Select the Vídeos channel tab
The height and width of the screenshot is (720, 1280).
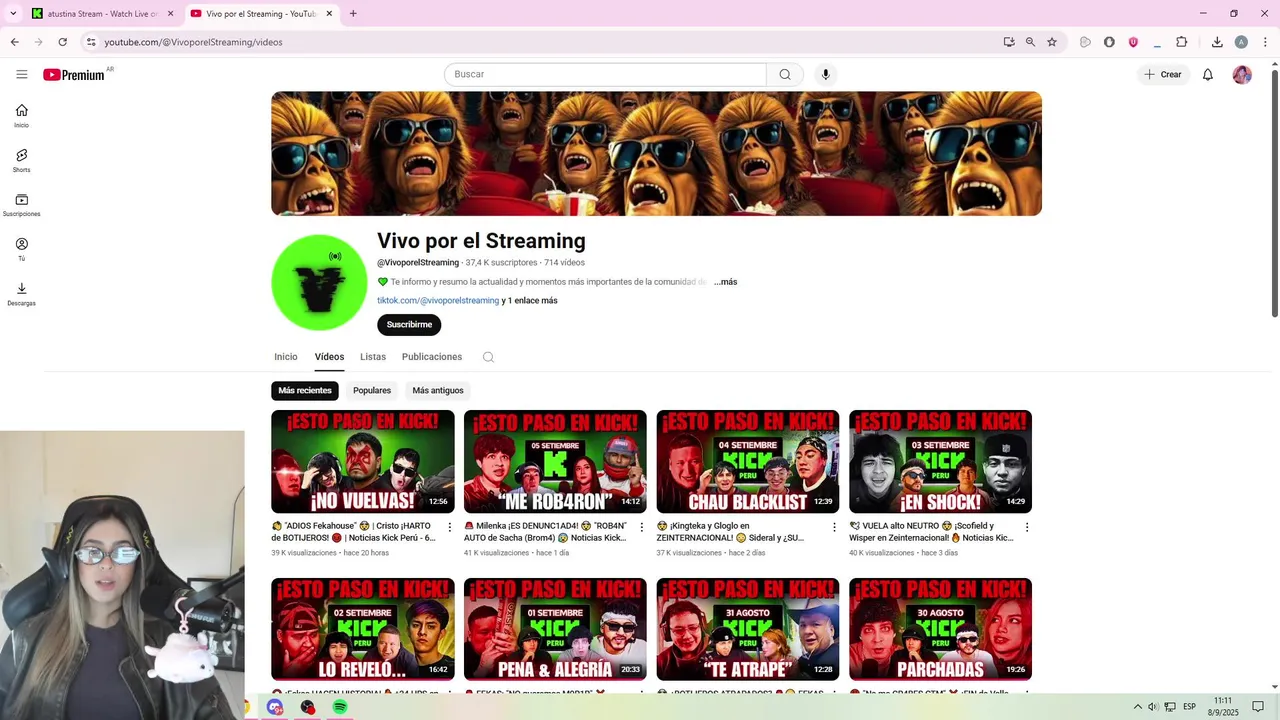point(329,357)
